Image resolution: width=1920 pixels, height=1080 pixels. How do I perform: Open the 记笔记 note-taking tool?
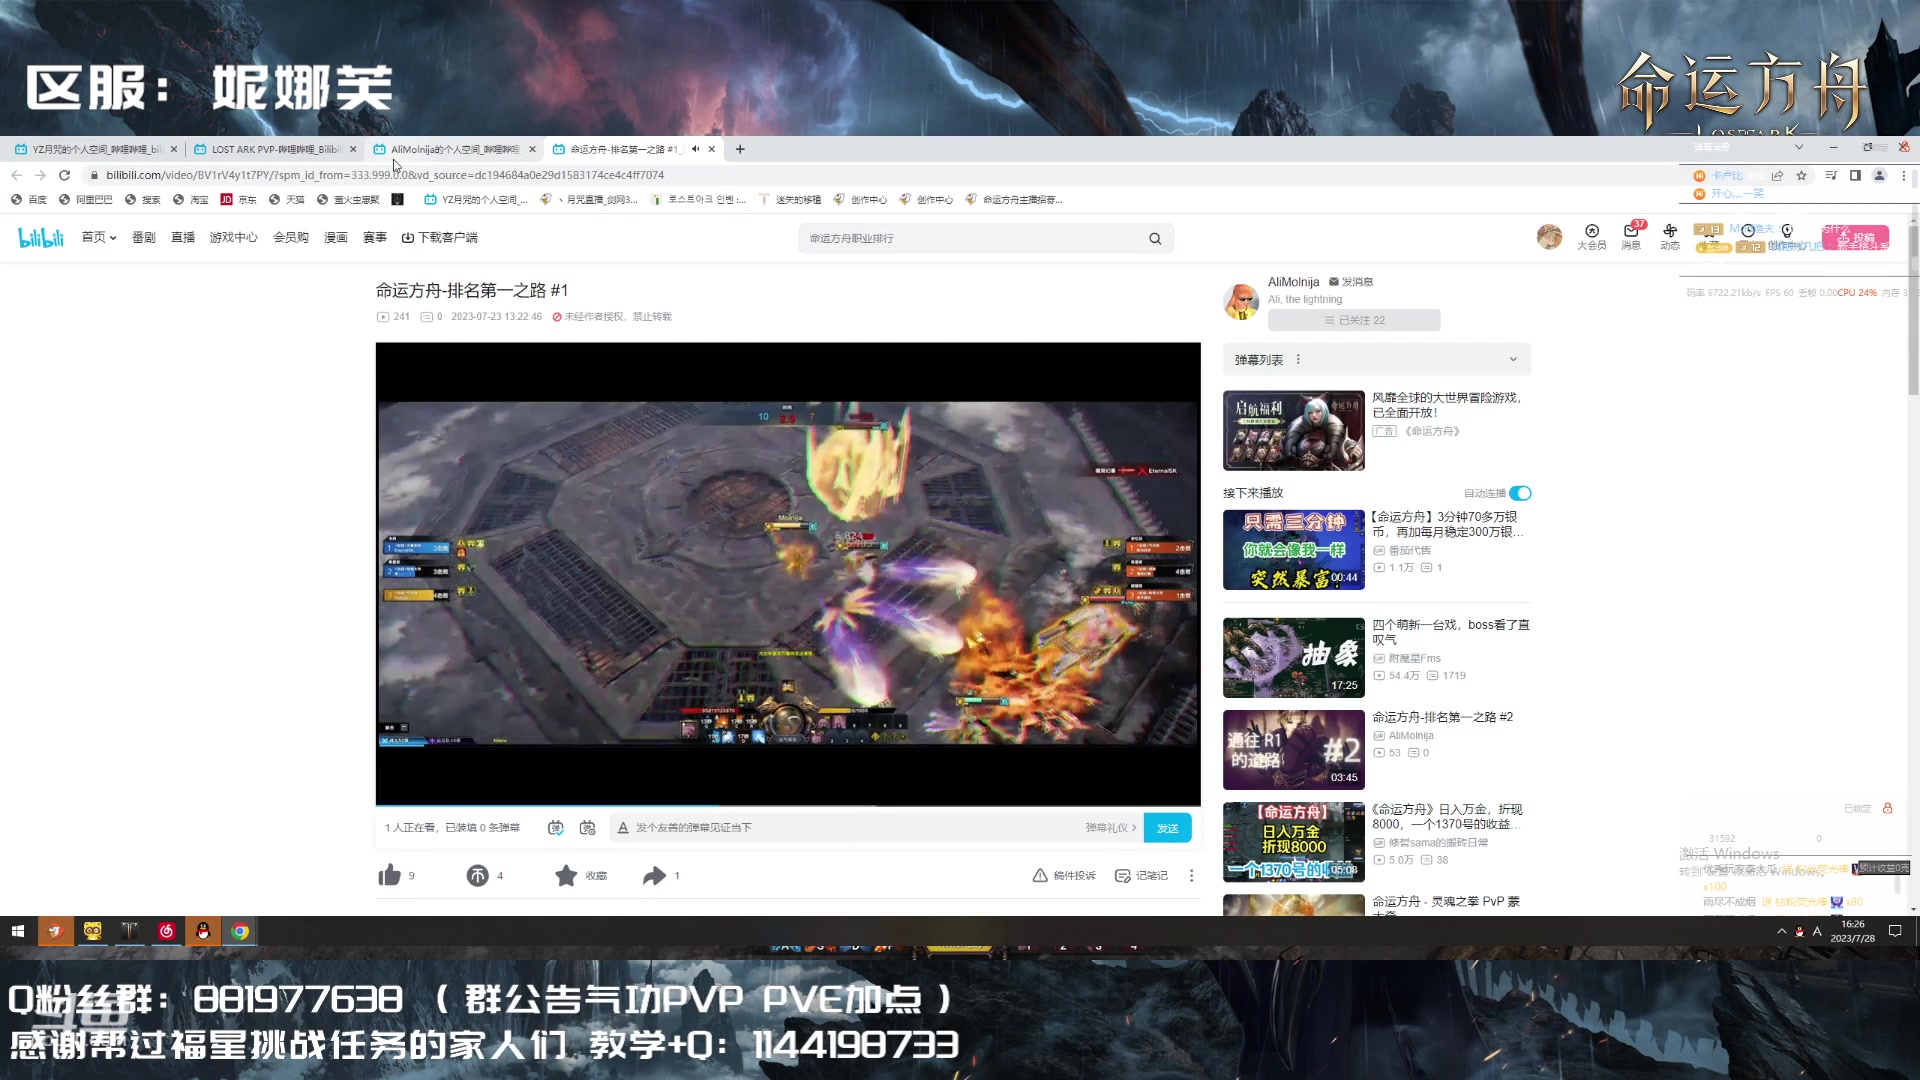[1141, 875]
